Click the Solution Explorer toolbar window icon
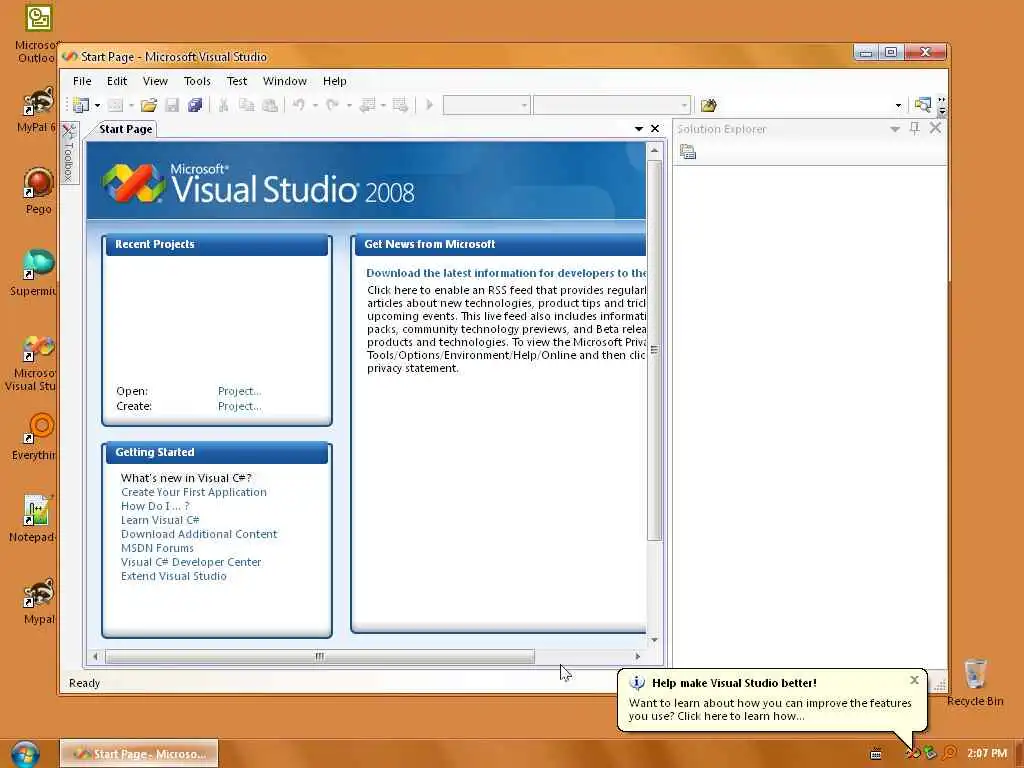Image resolution: width=1024 pixels, height=768 pixels. [923, 105]
